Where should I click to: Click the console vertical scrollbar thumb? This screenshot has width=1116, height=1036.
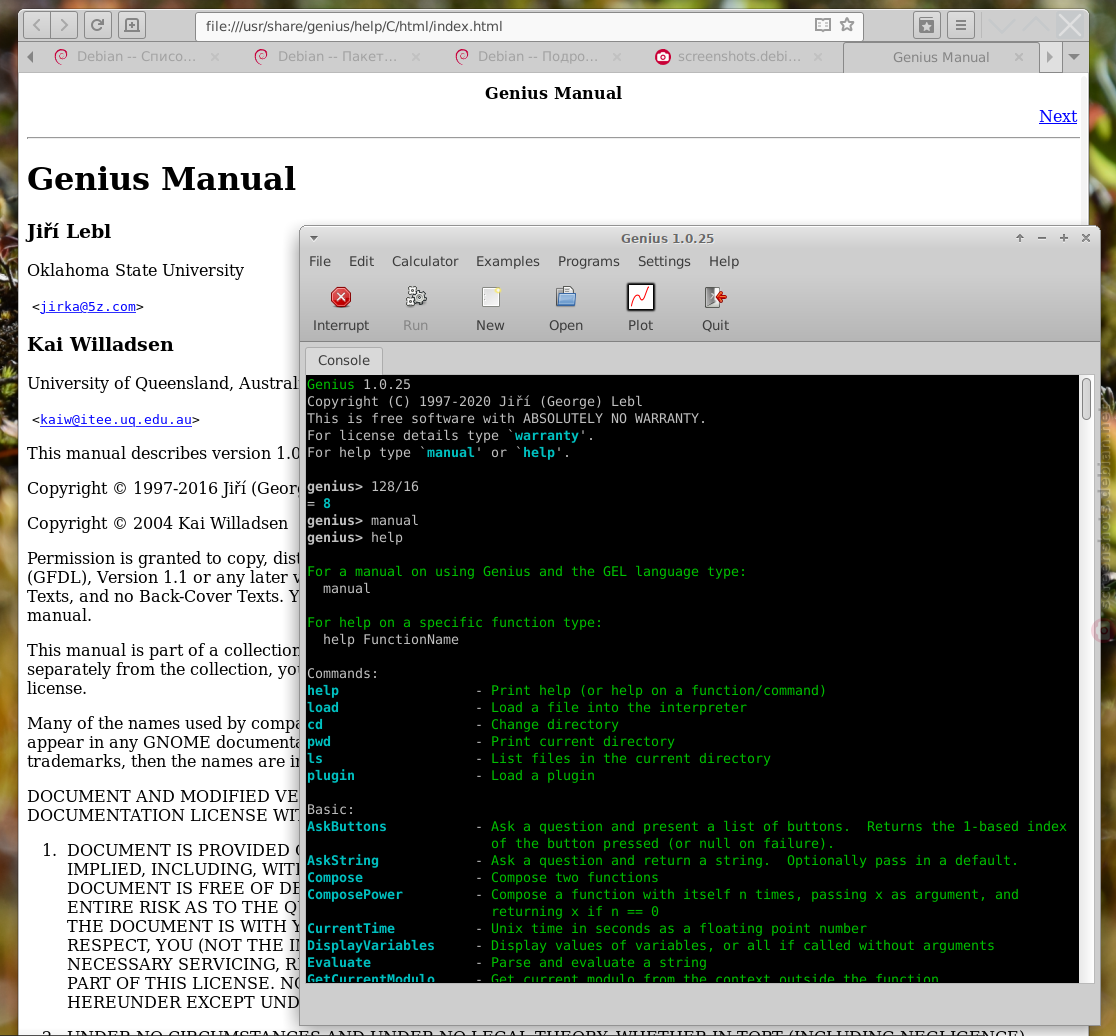[x=1086, y=398]
